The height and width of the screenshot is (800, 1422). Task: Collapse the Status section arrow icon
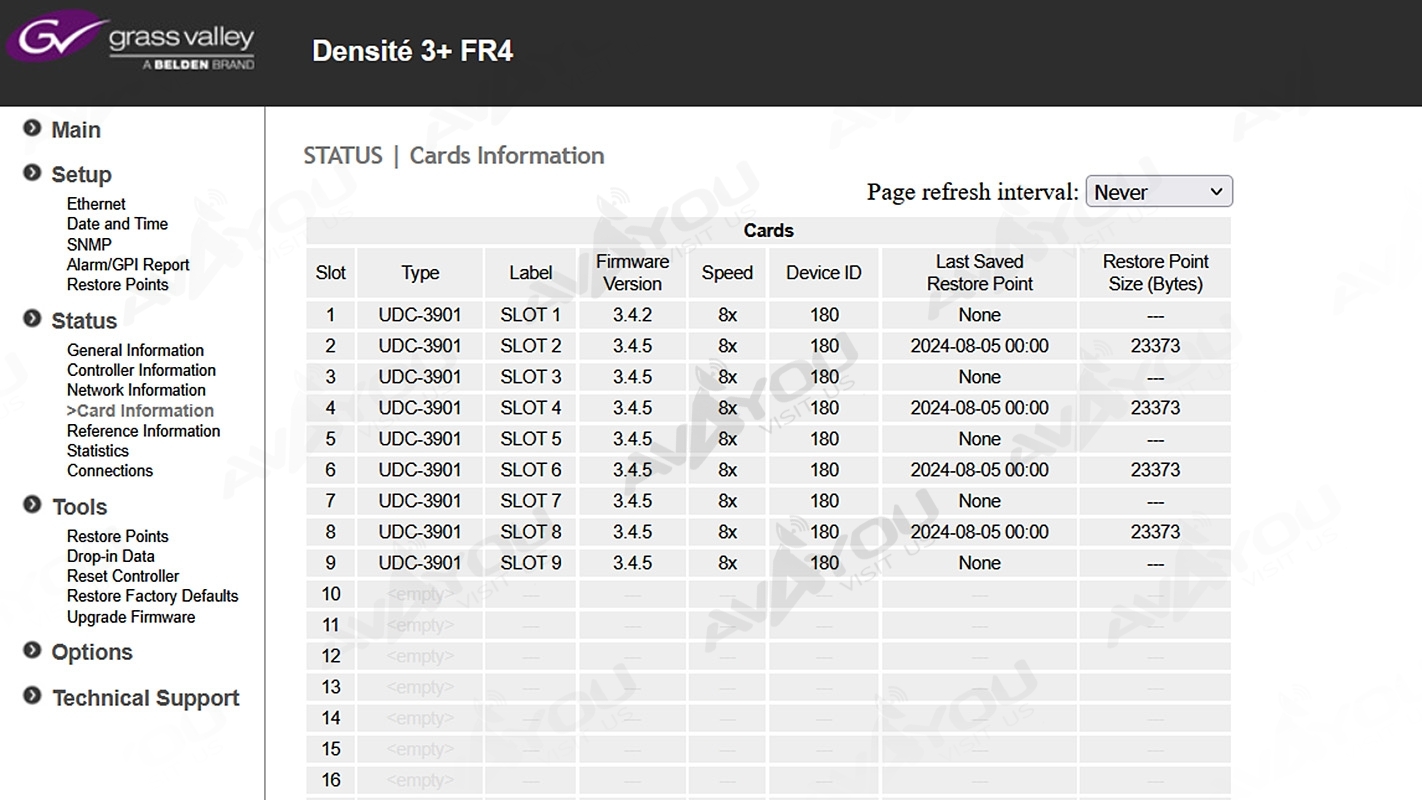click(32, 319)
